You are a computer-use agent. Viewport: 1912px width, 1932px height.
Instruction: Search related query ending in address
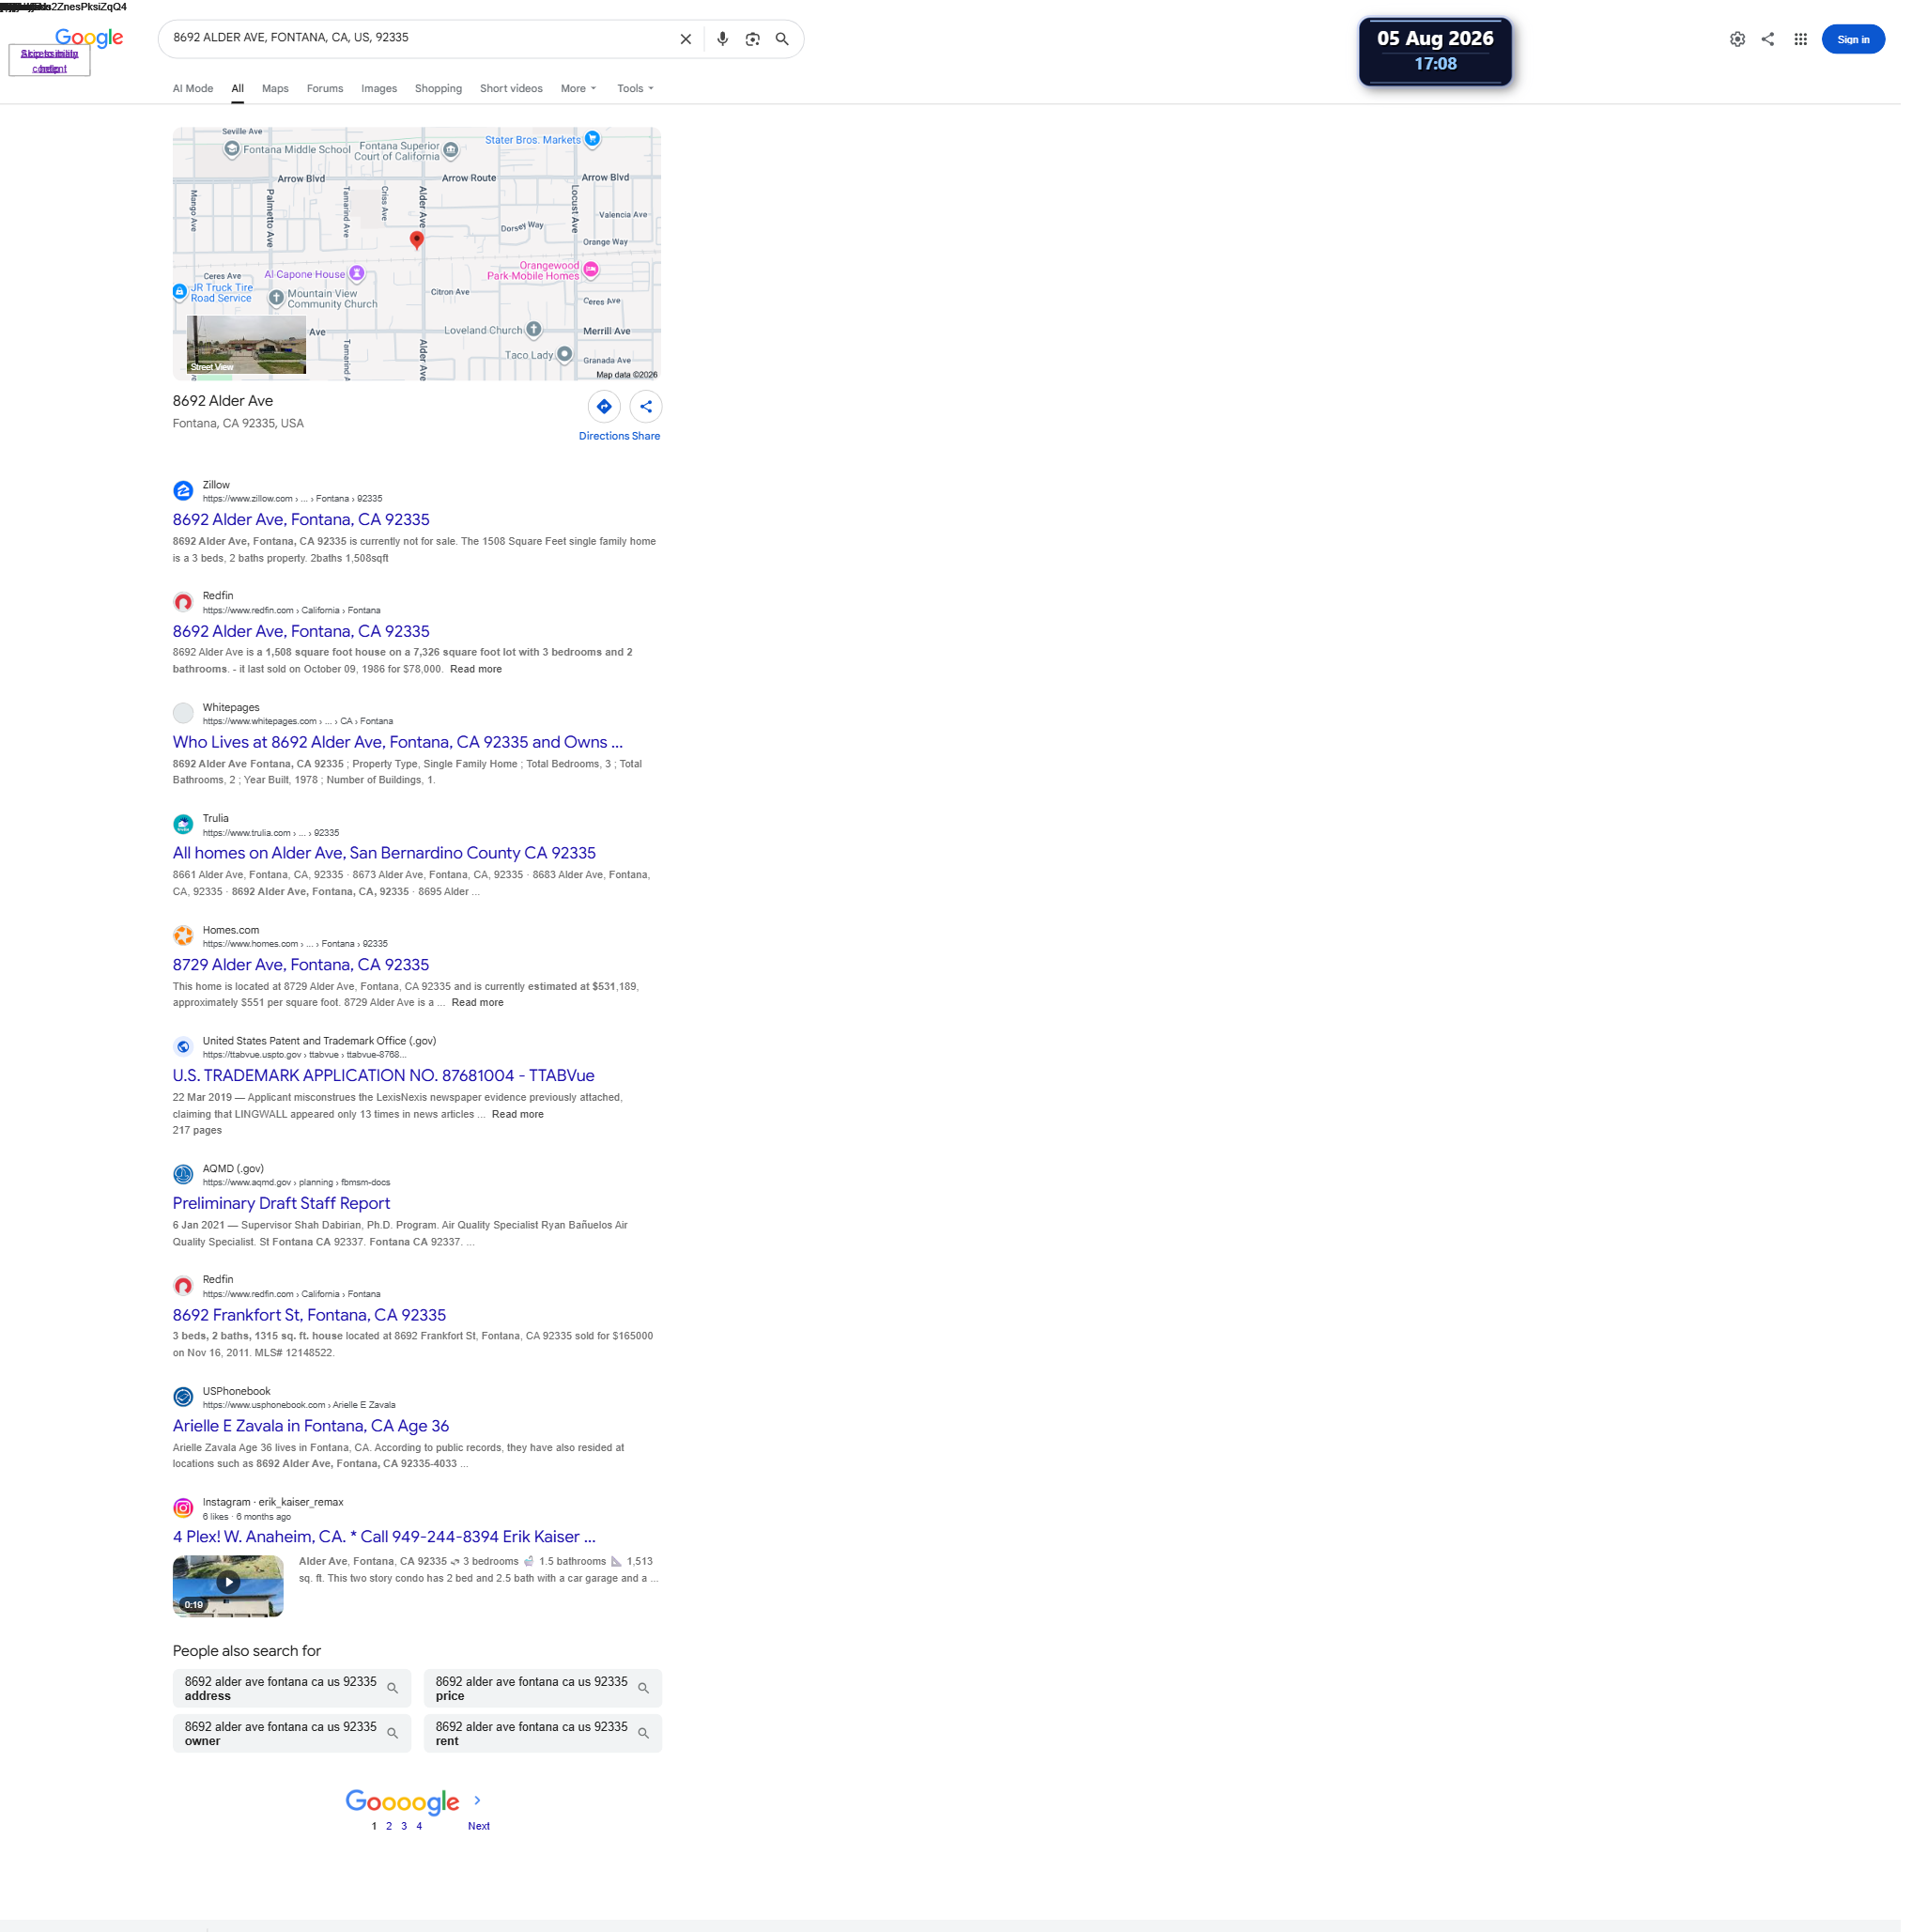[292, 1688]
